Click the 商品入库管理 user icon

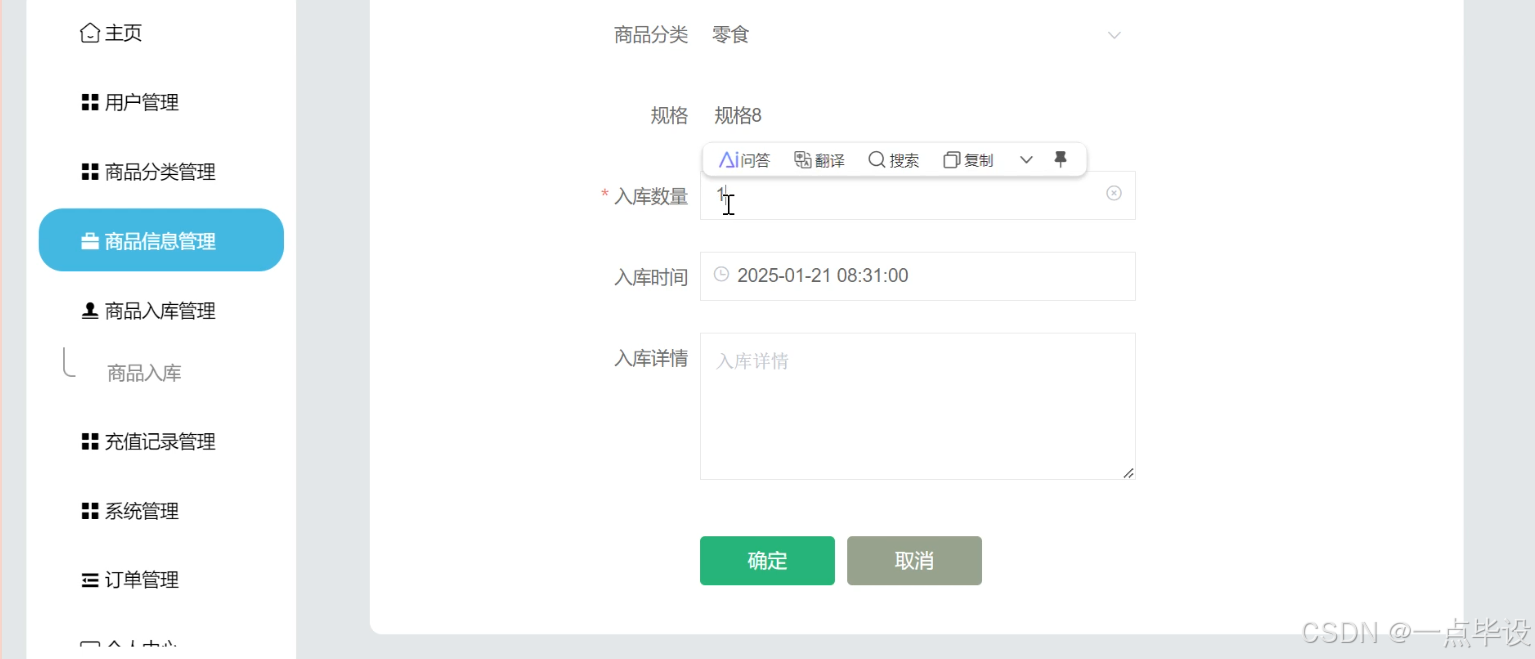click(88, 310)
